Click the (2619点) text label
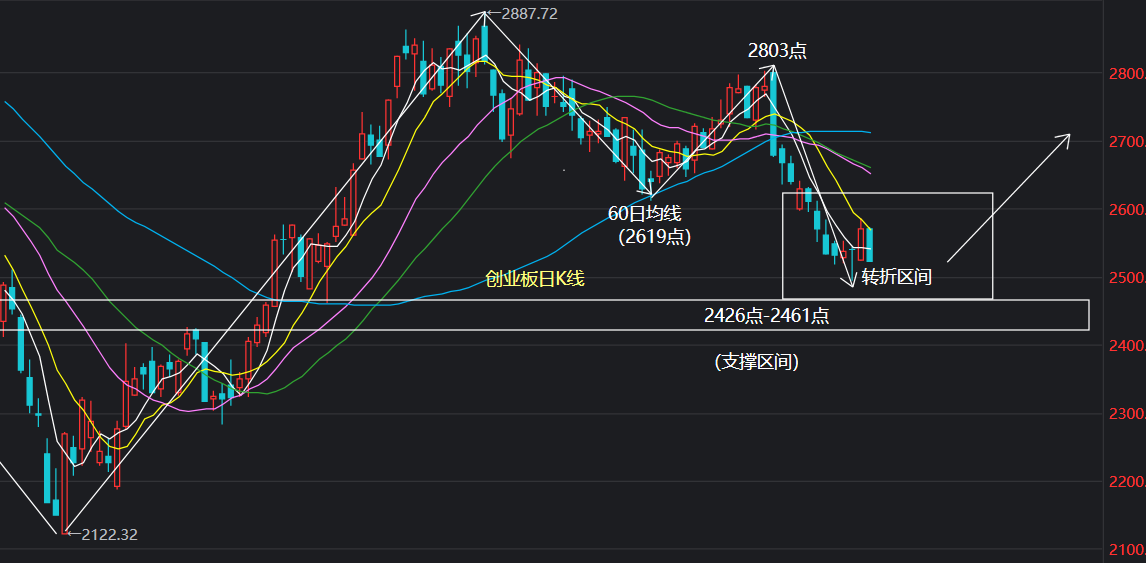This screenshot has height=563, width=1146. 654,237
